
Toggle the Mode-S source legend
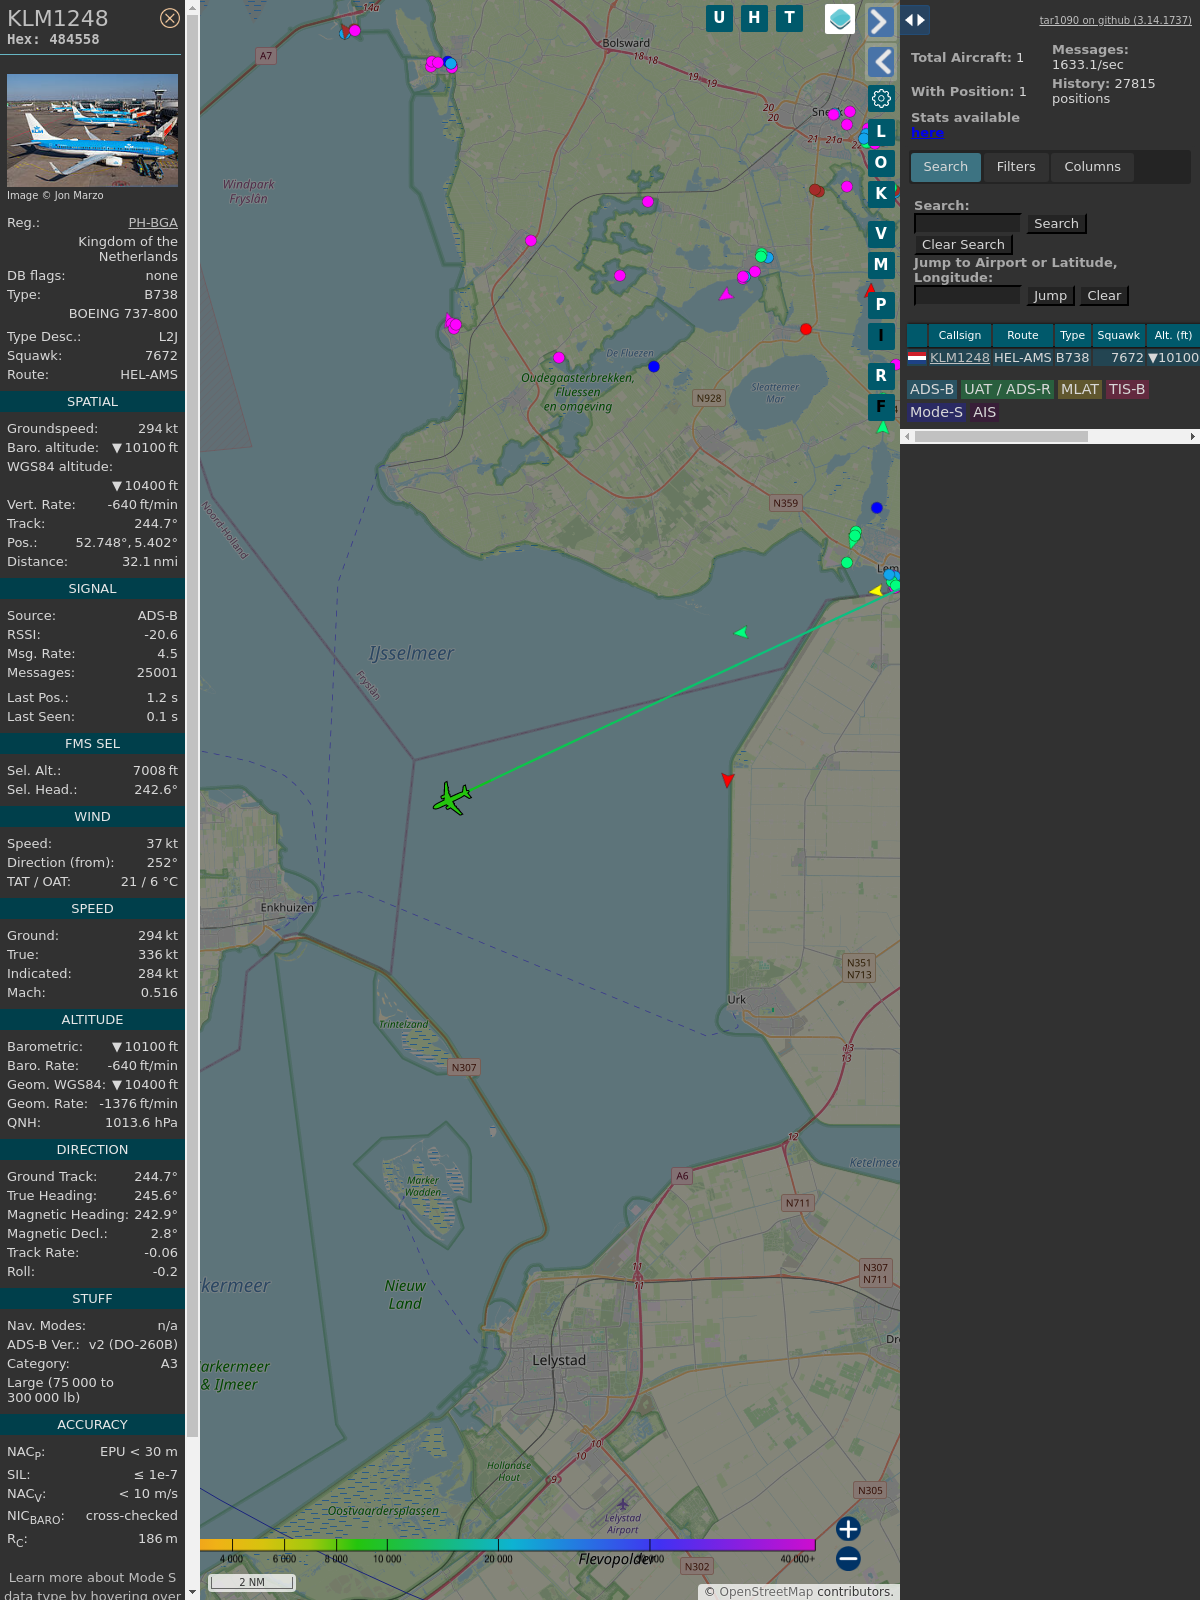click(x=936, y=412)
